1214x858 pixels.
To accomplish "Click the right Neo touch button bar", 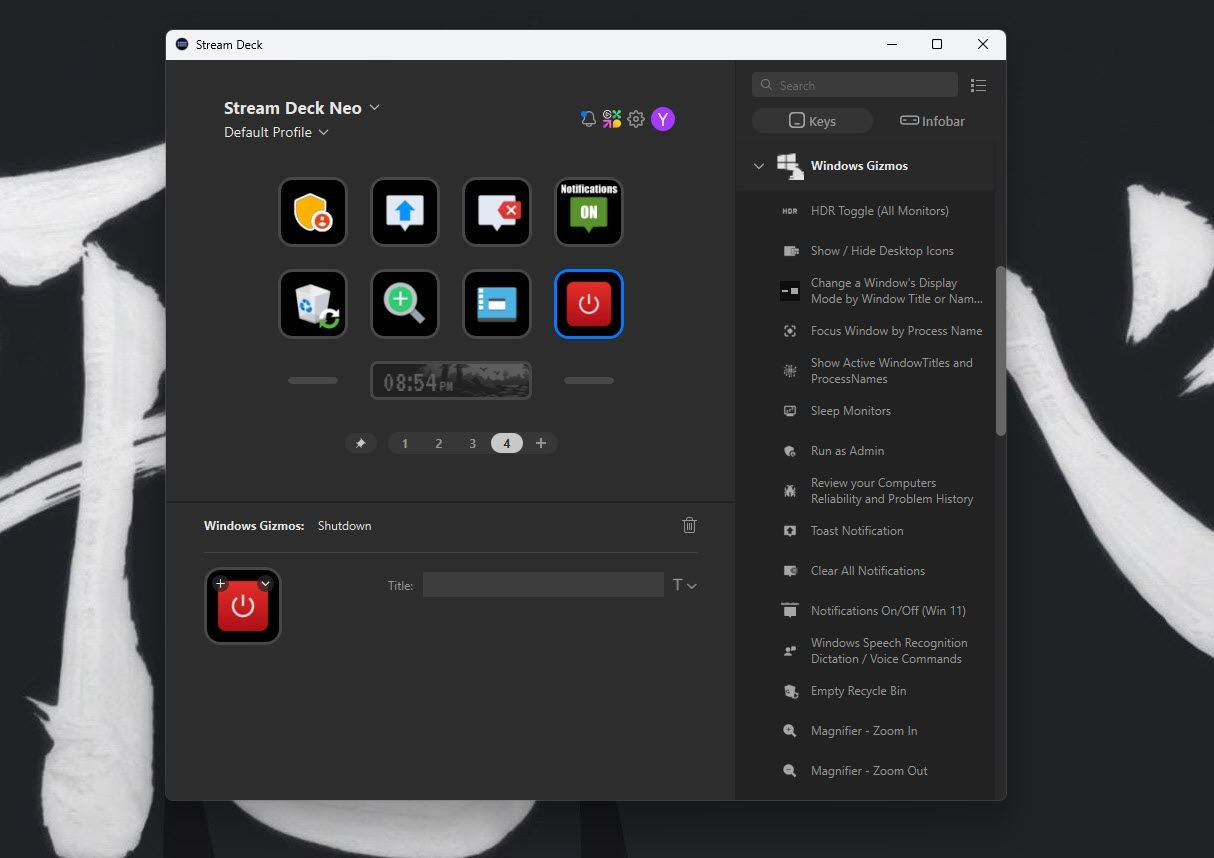I will pyautogui.click(x=589, y=380).
